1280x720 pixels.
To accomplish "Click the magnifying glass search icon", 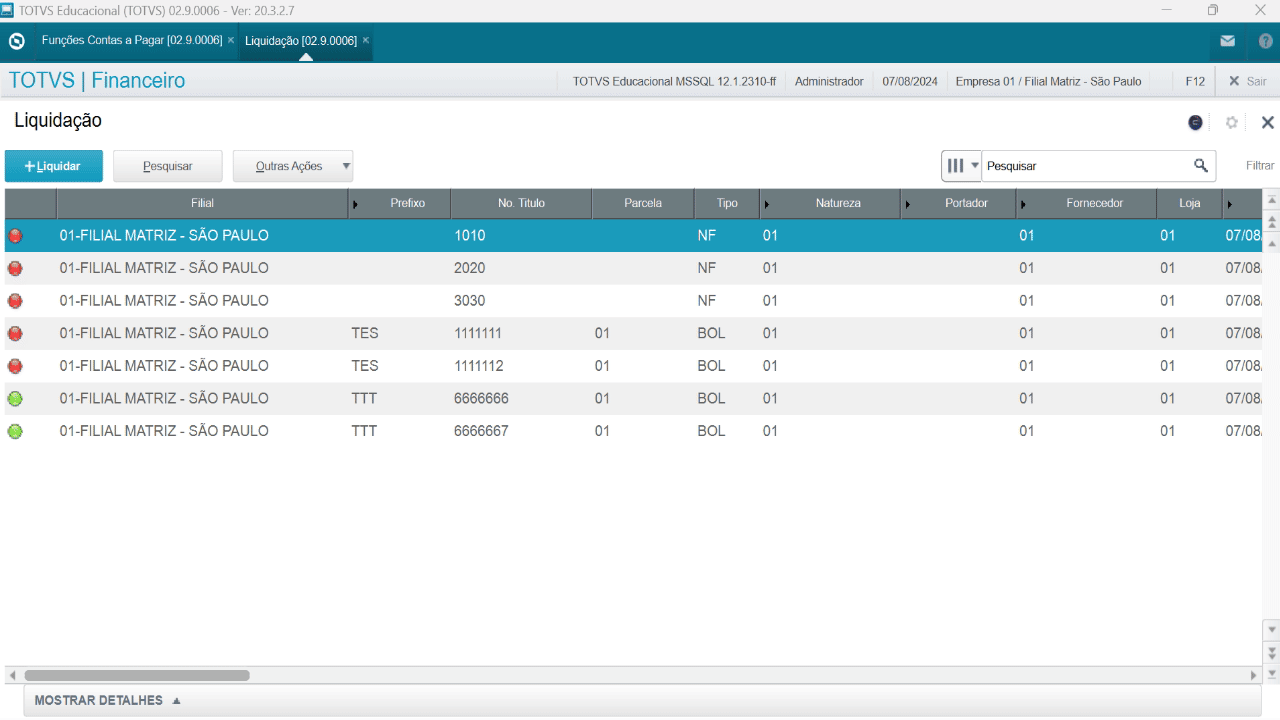I will [x=1201, y=165].
